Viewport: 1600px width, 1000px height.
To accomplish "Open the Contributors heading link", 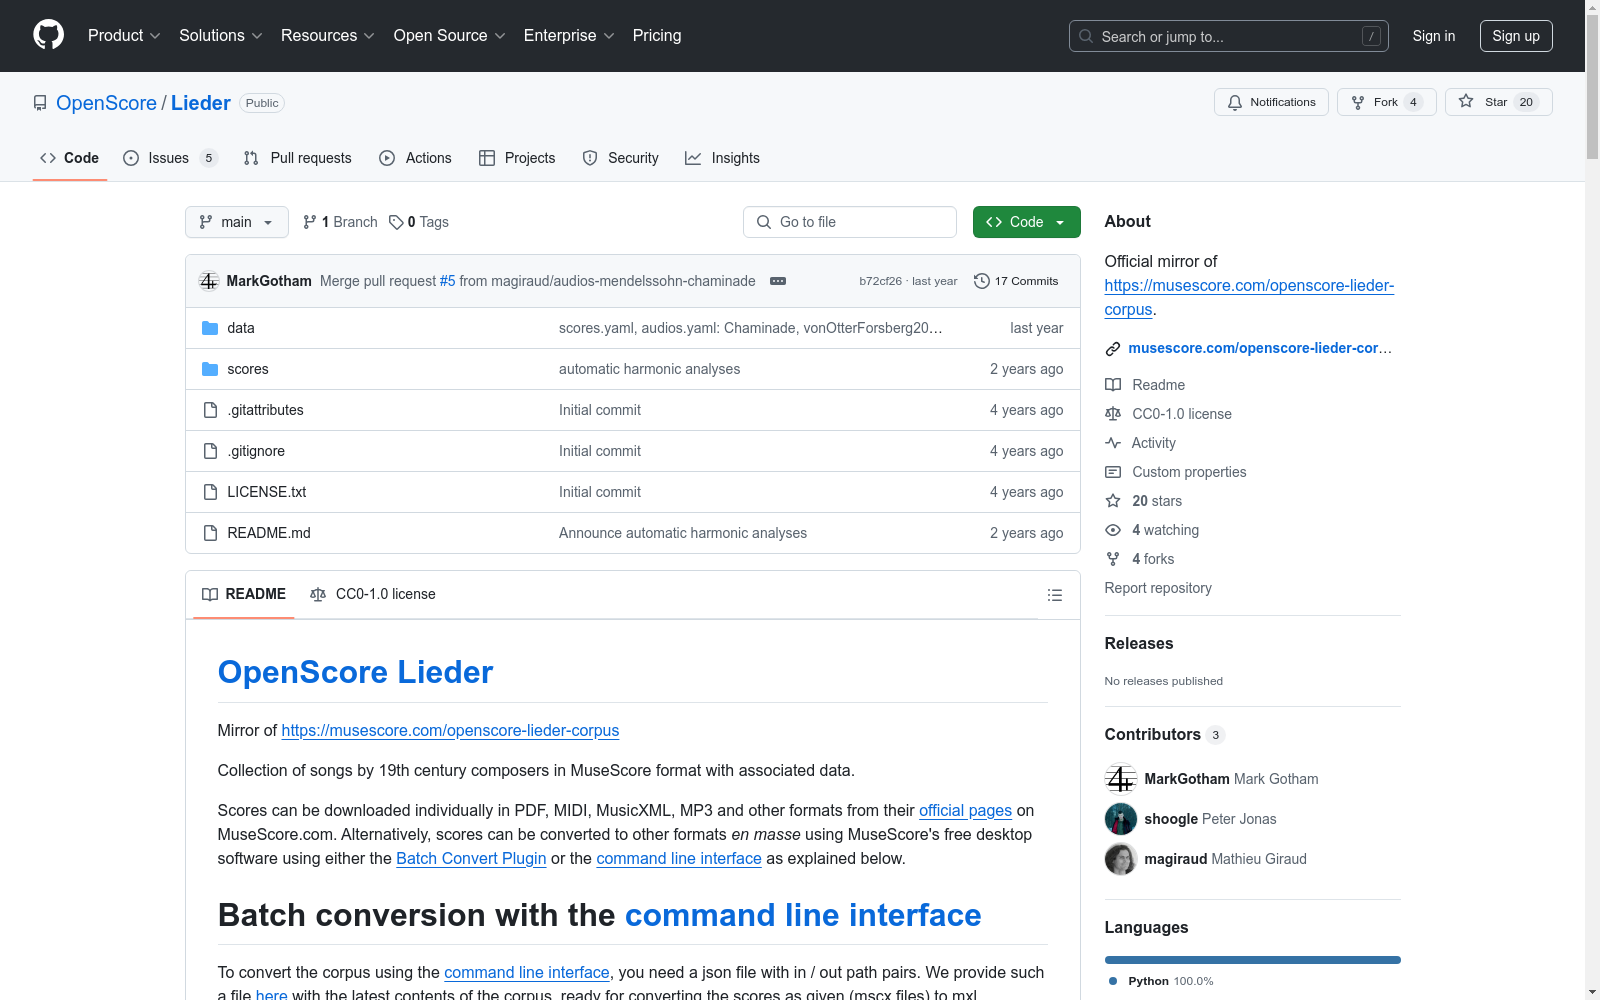I will tap(1165, 734).
